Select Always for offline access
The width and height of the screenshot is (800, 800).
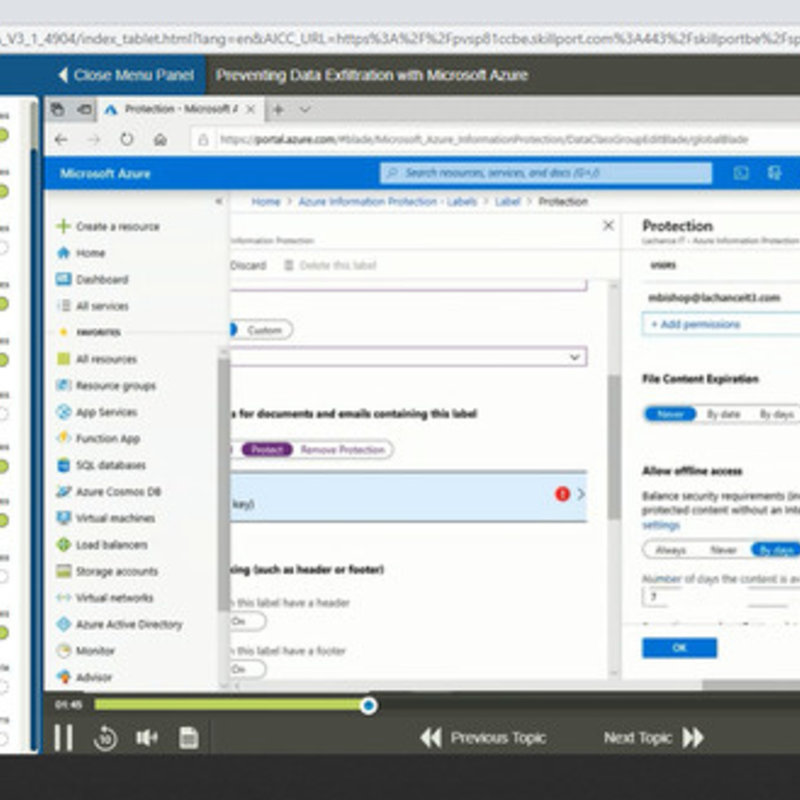pos(670,549)
